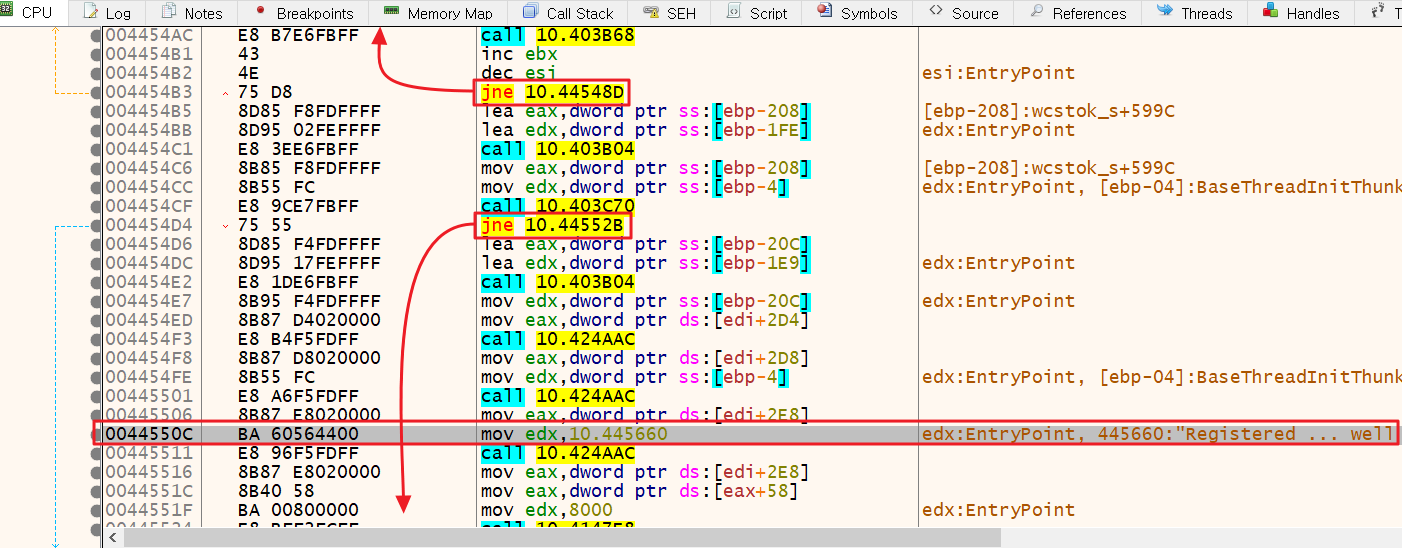Click opcode bytes '8B87 D8020000'
Viewport: 1402px width, 548px height.
(x=309, y=358)
